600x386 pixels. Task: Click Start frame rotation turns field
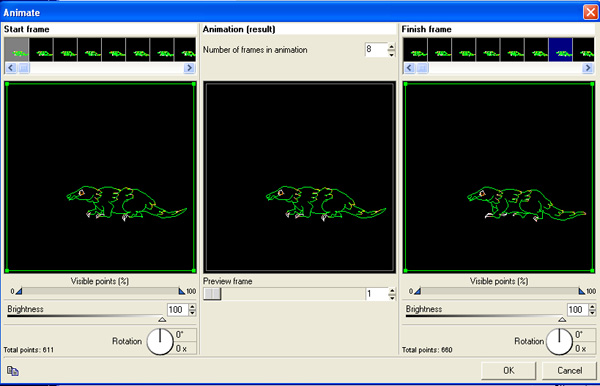pyautogui.click(x=186, y=349)
